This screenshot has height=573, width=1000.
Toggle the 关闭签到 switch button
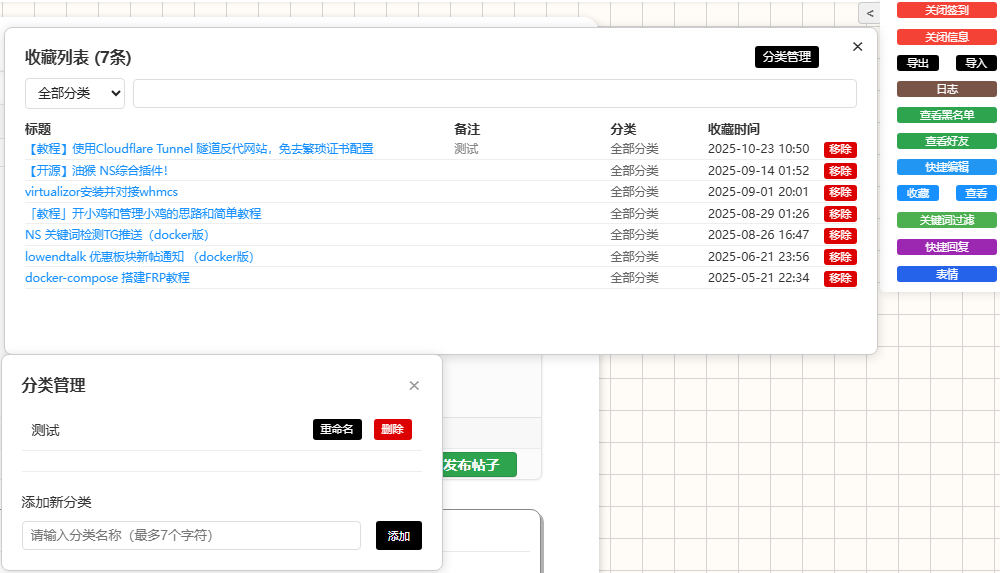point(946,10)
